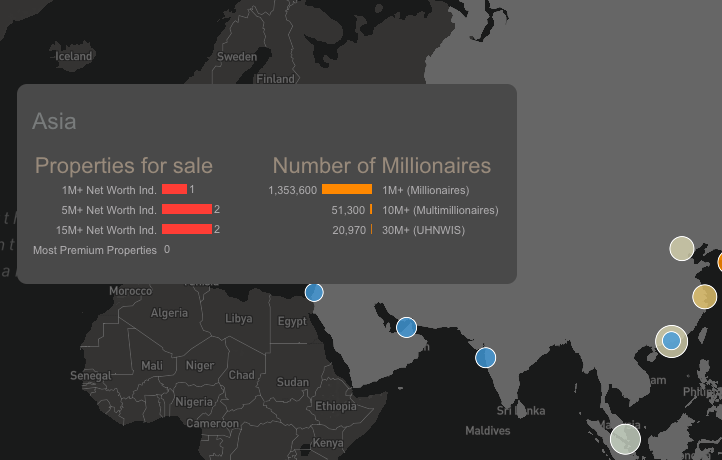722x460 pixels.
Task: Click the Number of Millionaires heading
Action: (x=382, y=166)
